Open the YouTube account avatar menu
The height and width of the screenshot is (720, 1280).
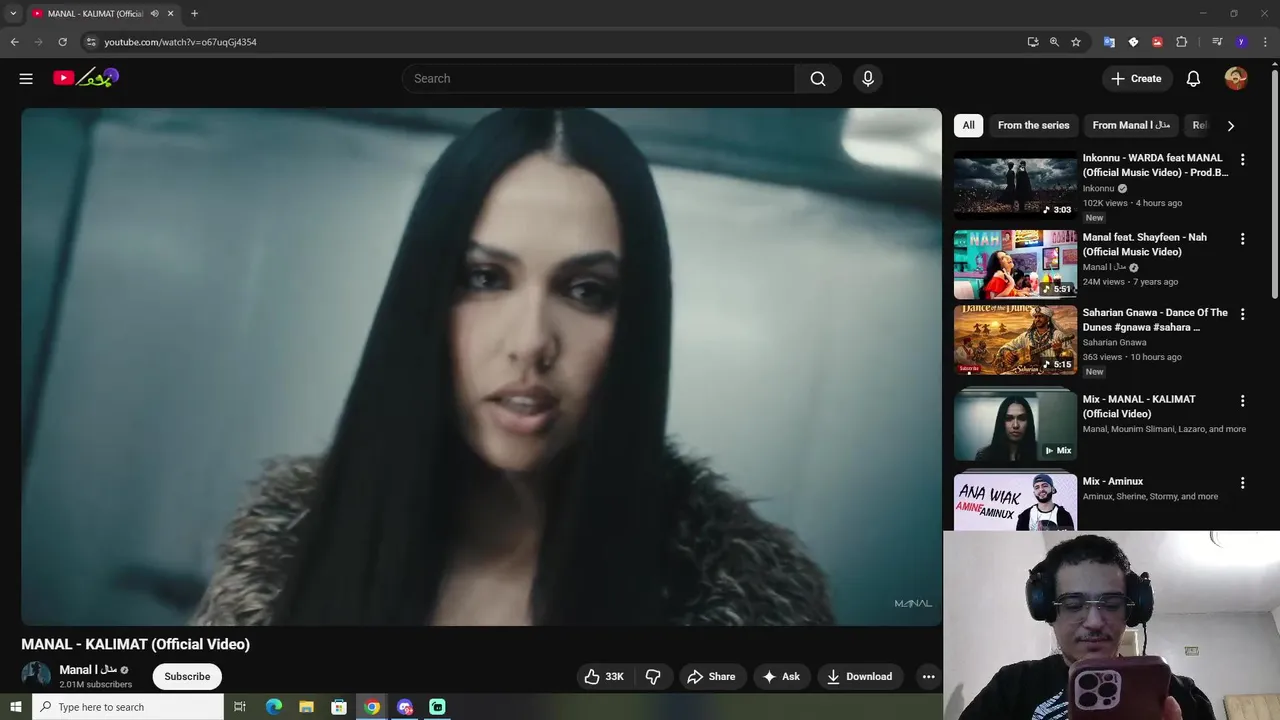(x=1236, y=78)
